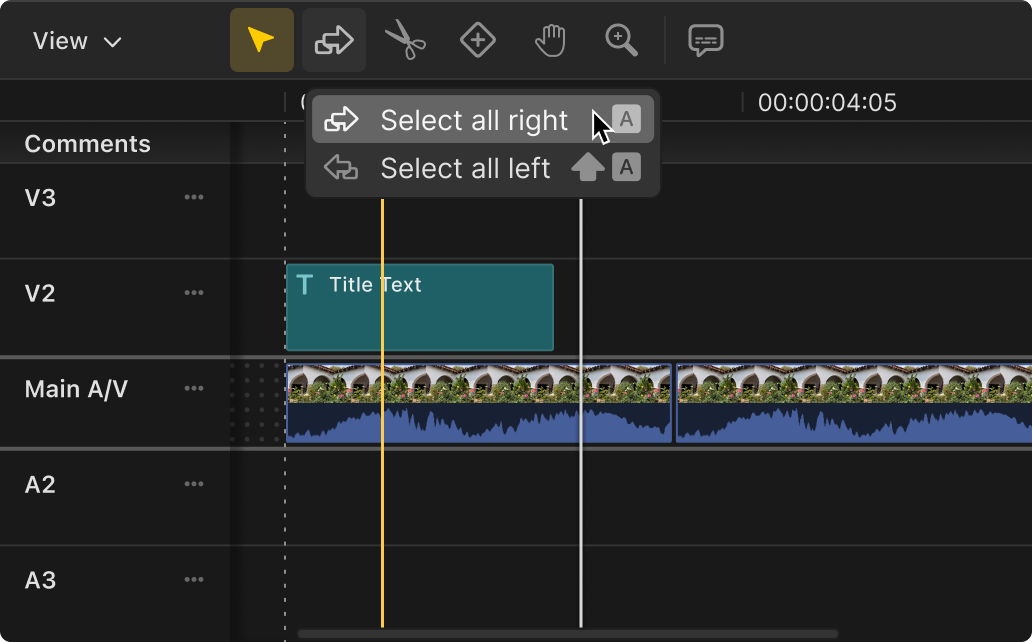Click the dotted handle beside Main A/V
The image size is (1033, 642).
click(257, 403)
